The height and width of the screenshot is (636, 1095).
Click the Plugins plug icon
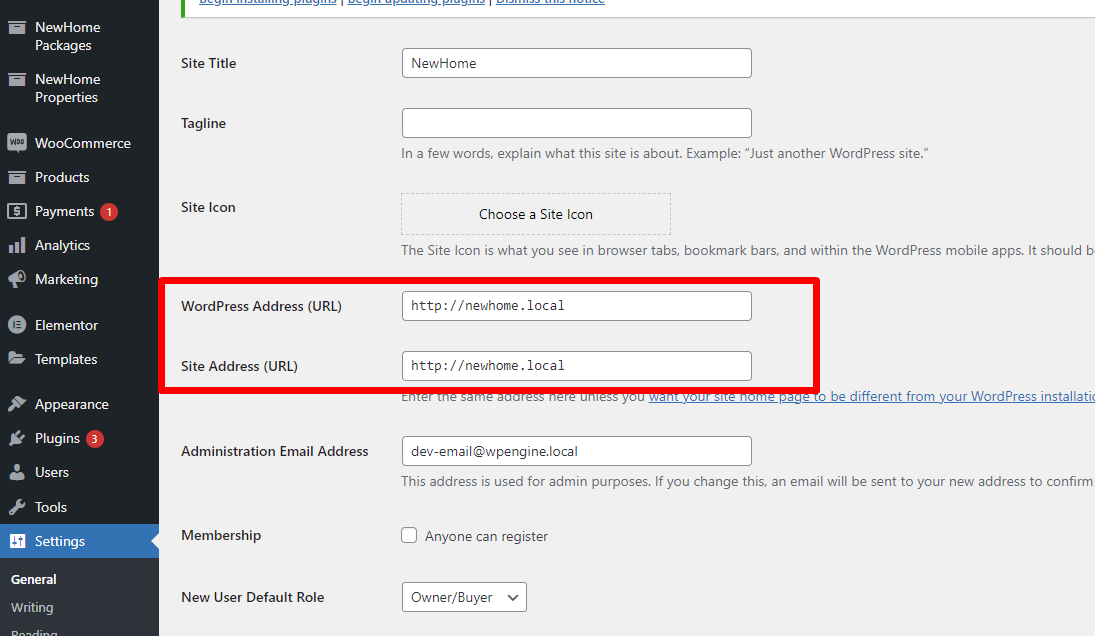point(17,438)
